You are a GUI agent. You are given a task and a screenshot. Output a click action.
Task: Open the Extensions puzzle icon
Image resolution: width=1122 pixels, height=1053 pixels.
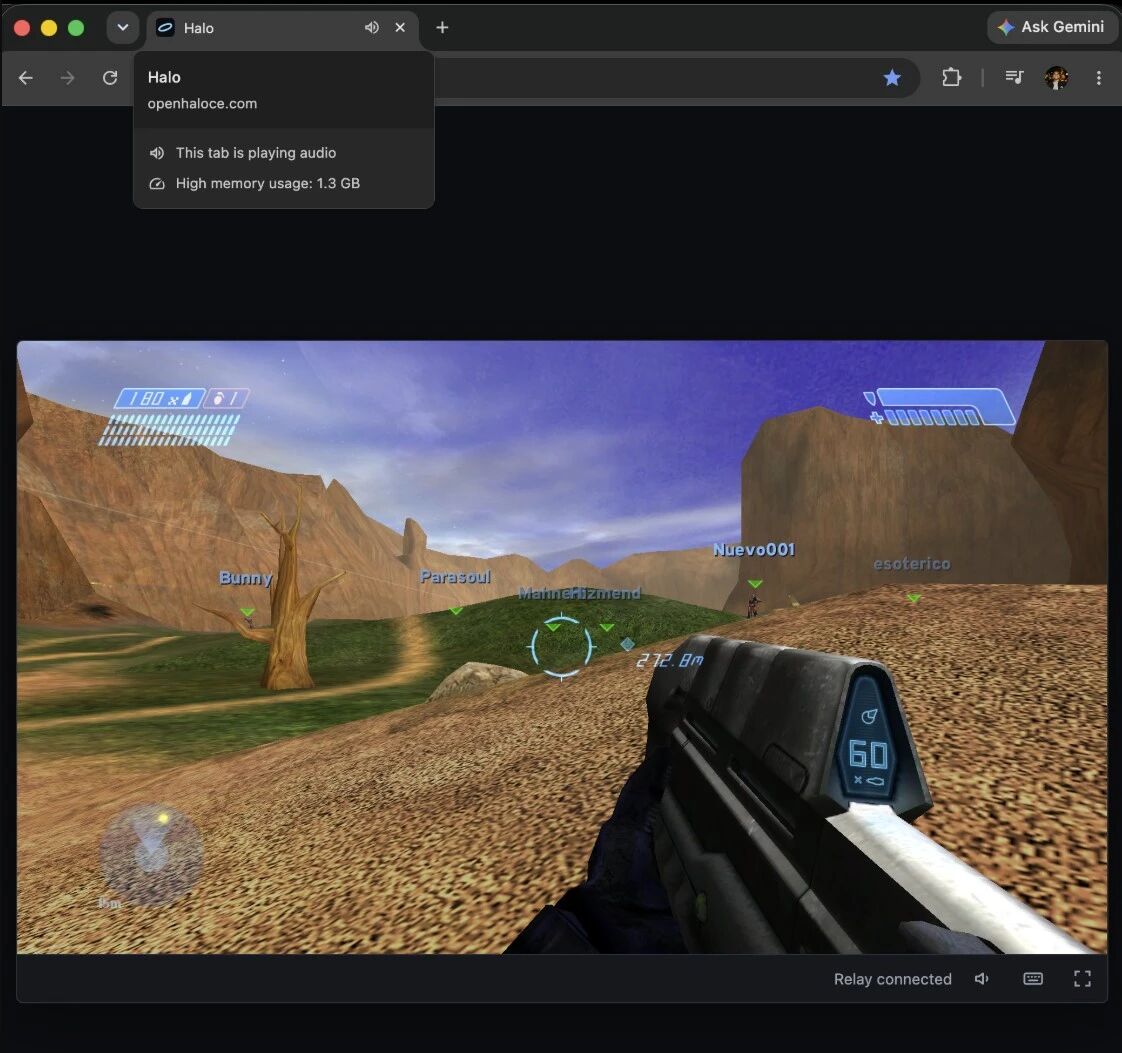[952, 77]
